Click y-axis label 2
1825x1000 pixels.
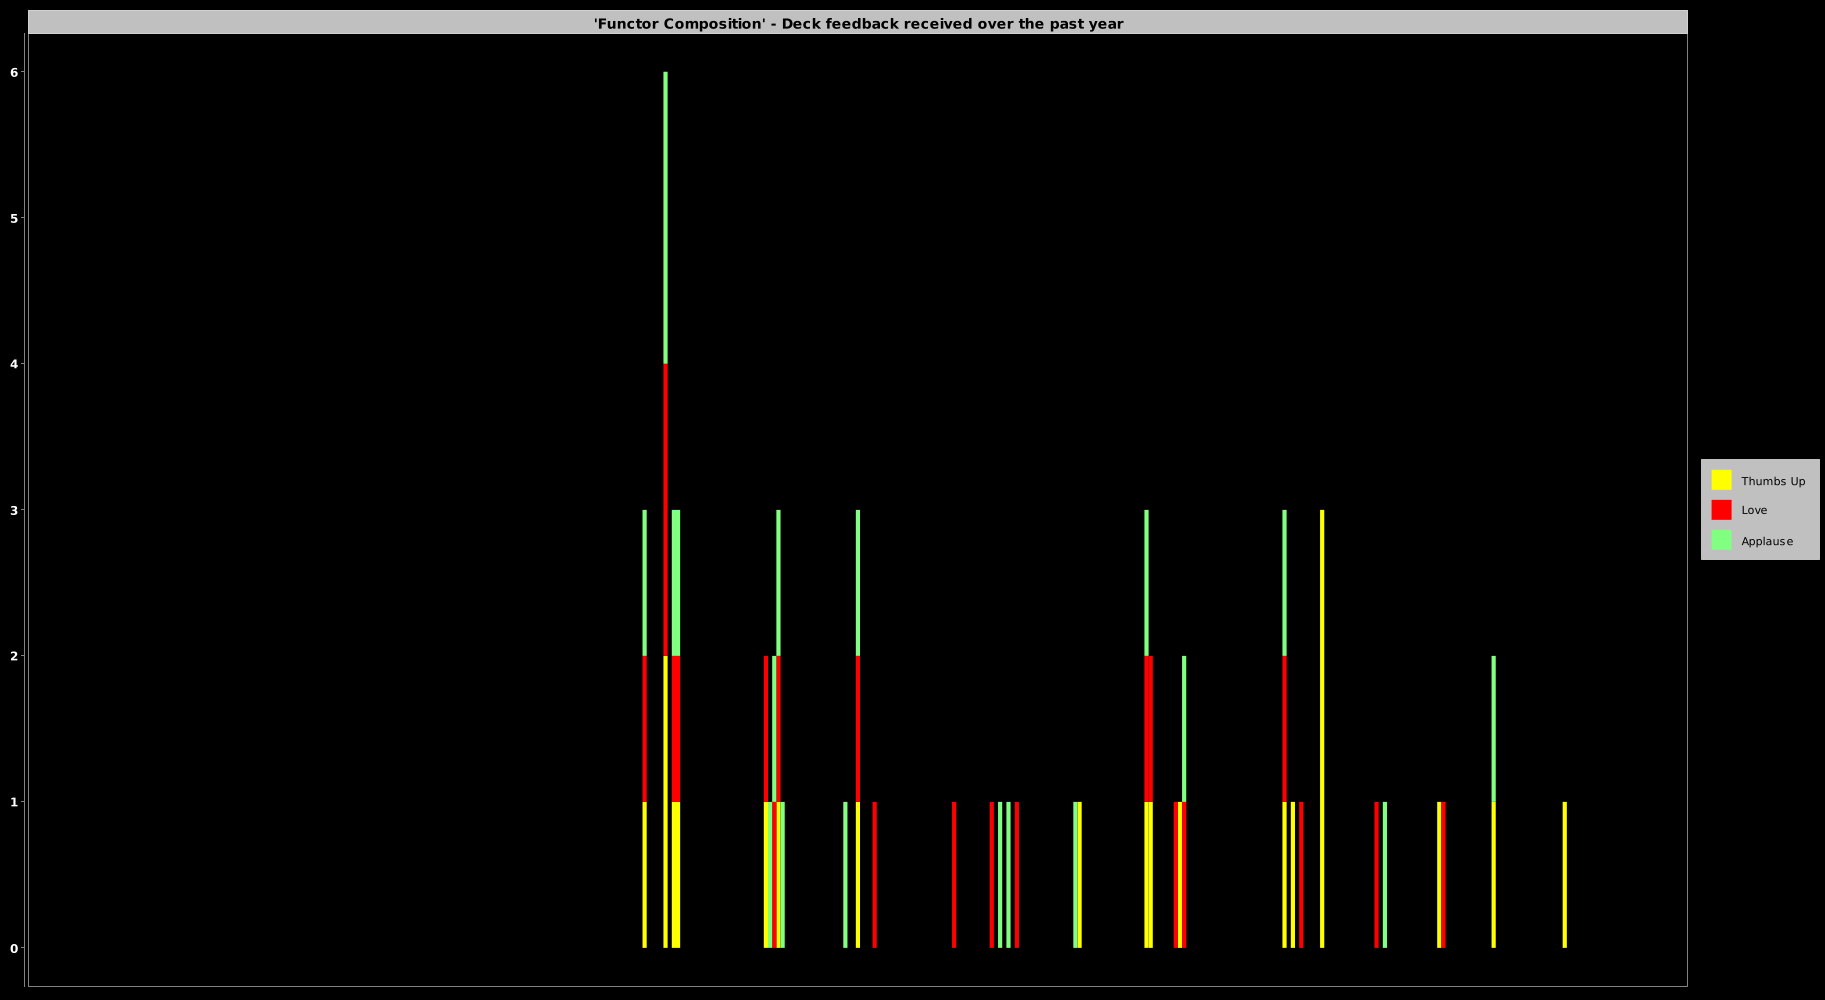[x=14, y=656]
